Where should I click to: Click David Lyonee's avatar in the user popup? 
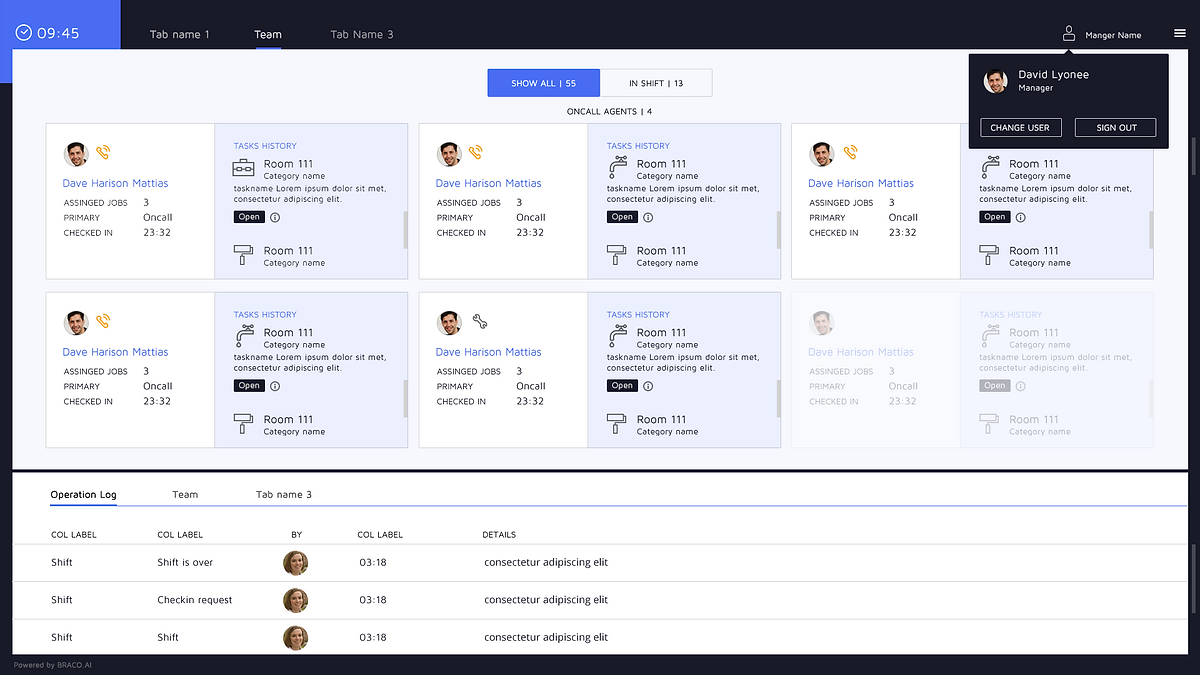(995, 81)
